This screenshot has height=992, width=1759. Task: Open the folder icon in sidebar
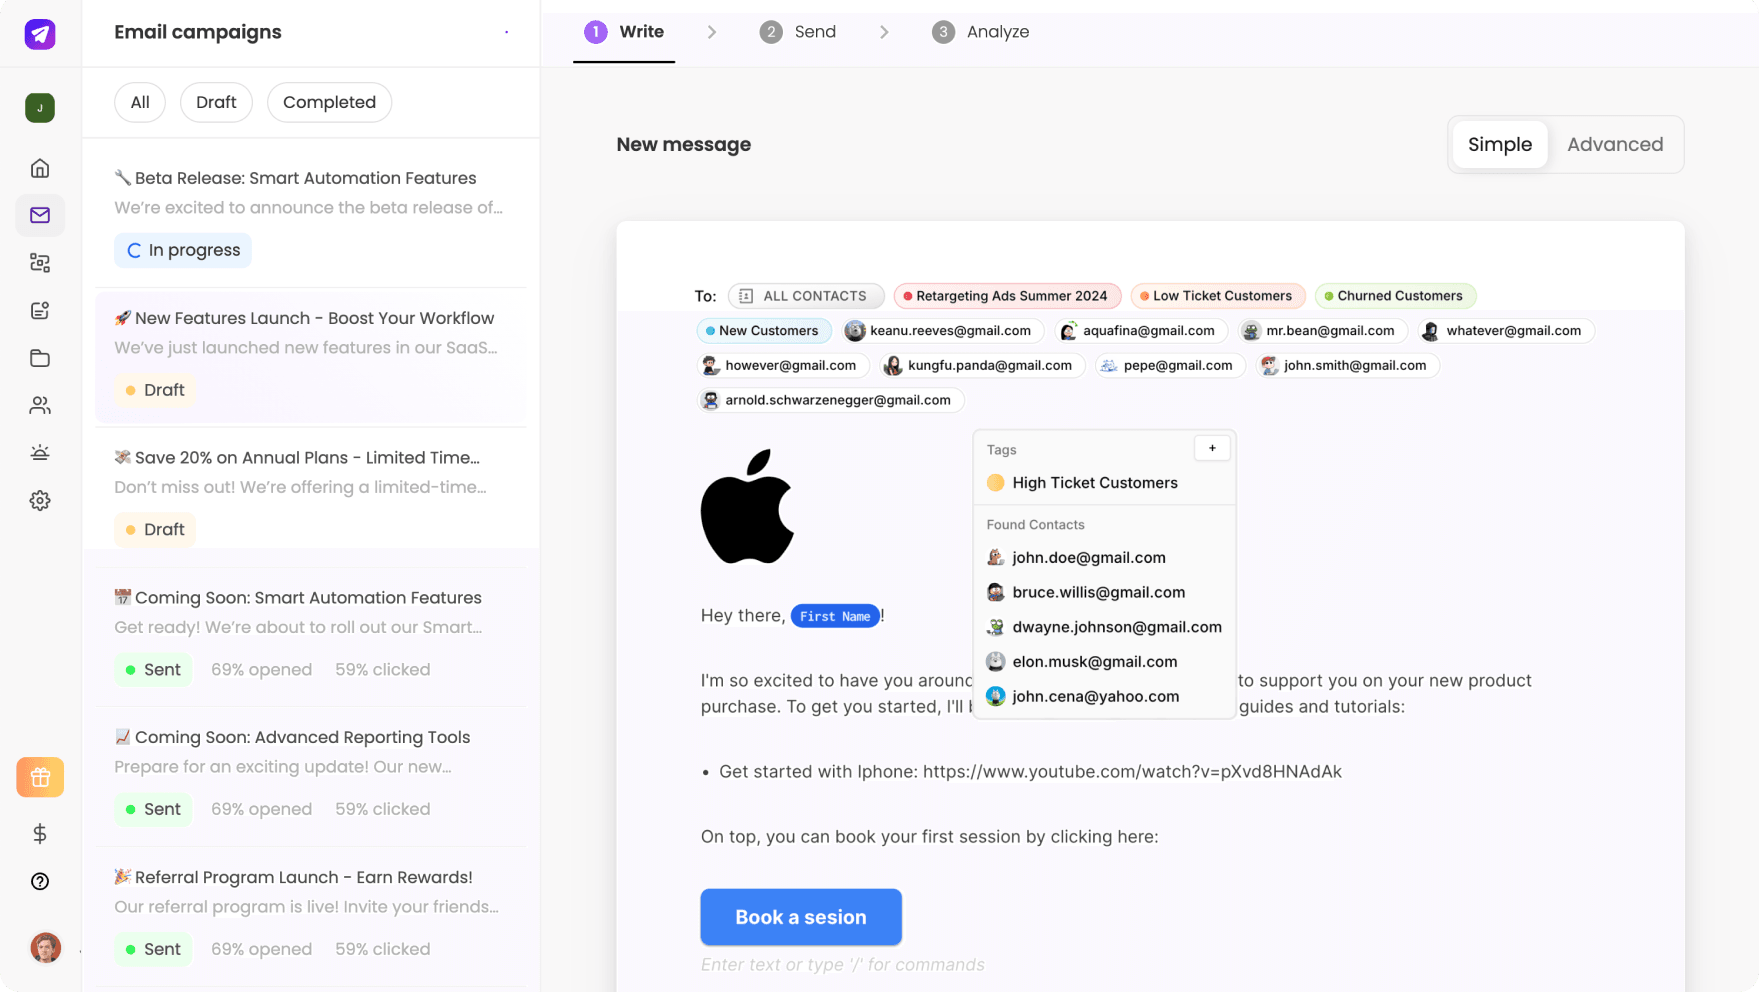[40, 358]
